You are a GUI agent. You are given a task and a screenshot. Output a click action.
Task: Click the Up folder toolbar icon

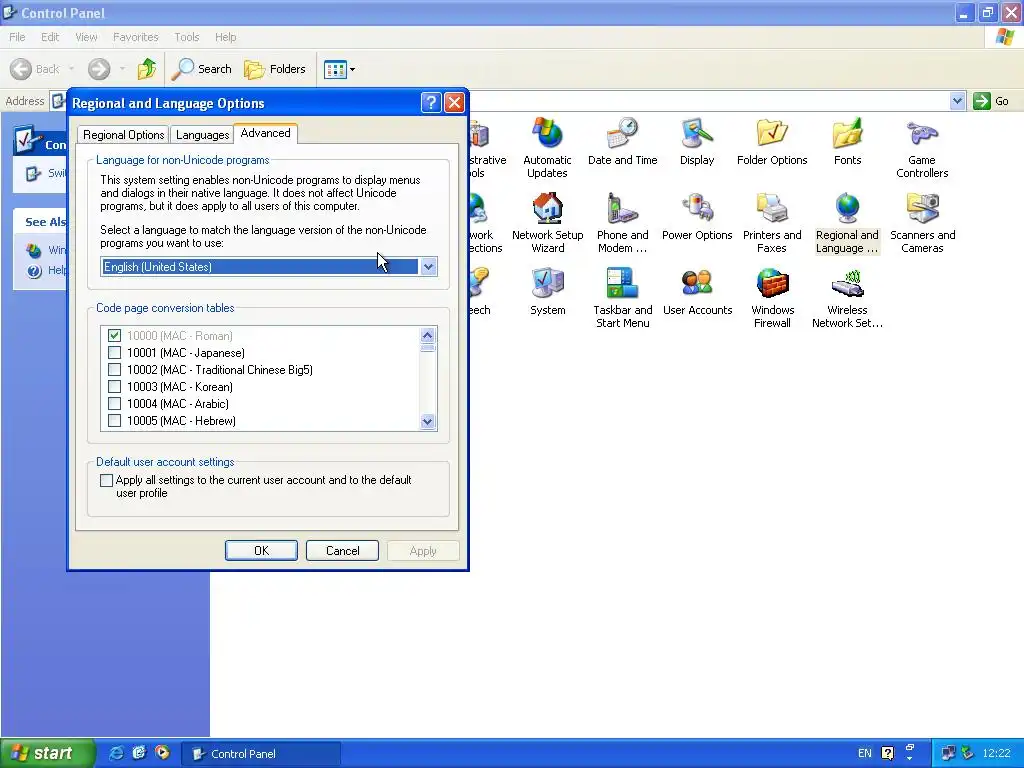tap(146, 69)
